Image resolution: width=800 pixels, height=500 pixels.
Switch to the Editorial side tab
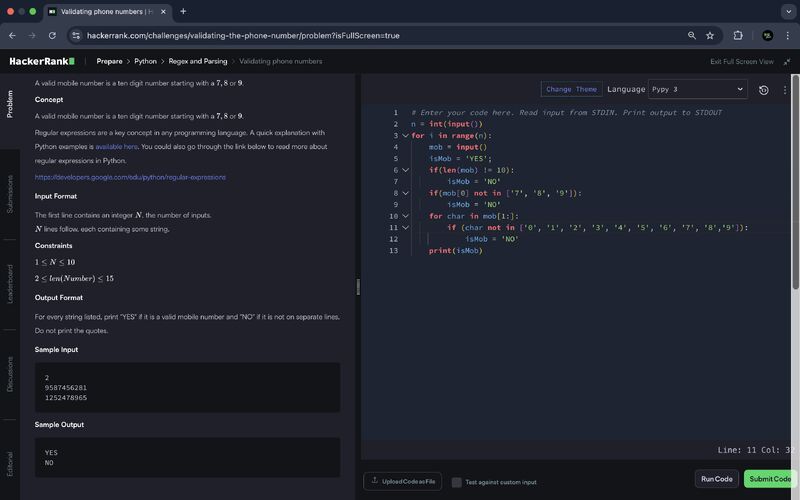(x=10, y=464)
